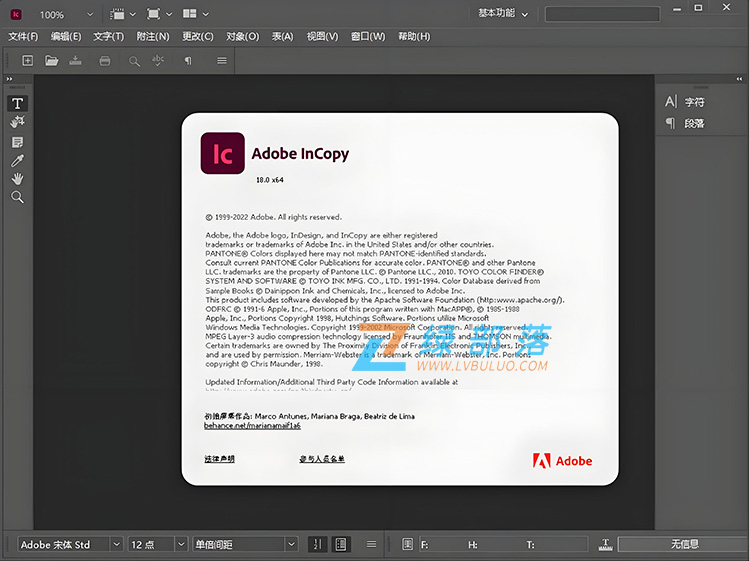The height and width of the screenshot is (561, 750).
Task: Open the 表(A) menu
Action: [x=283, y=36]
